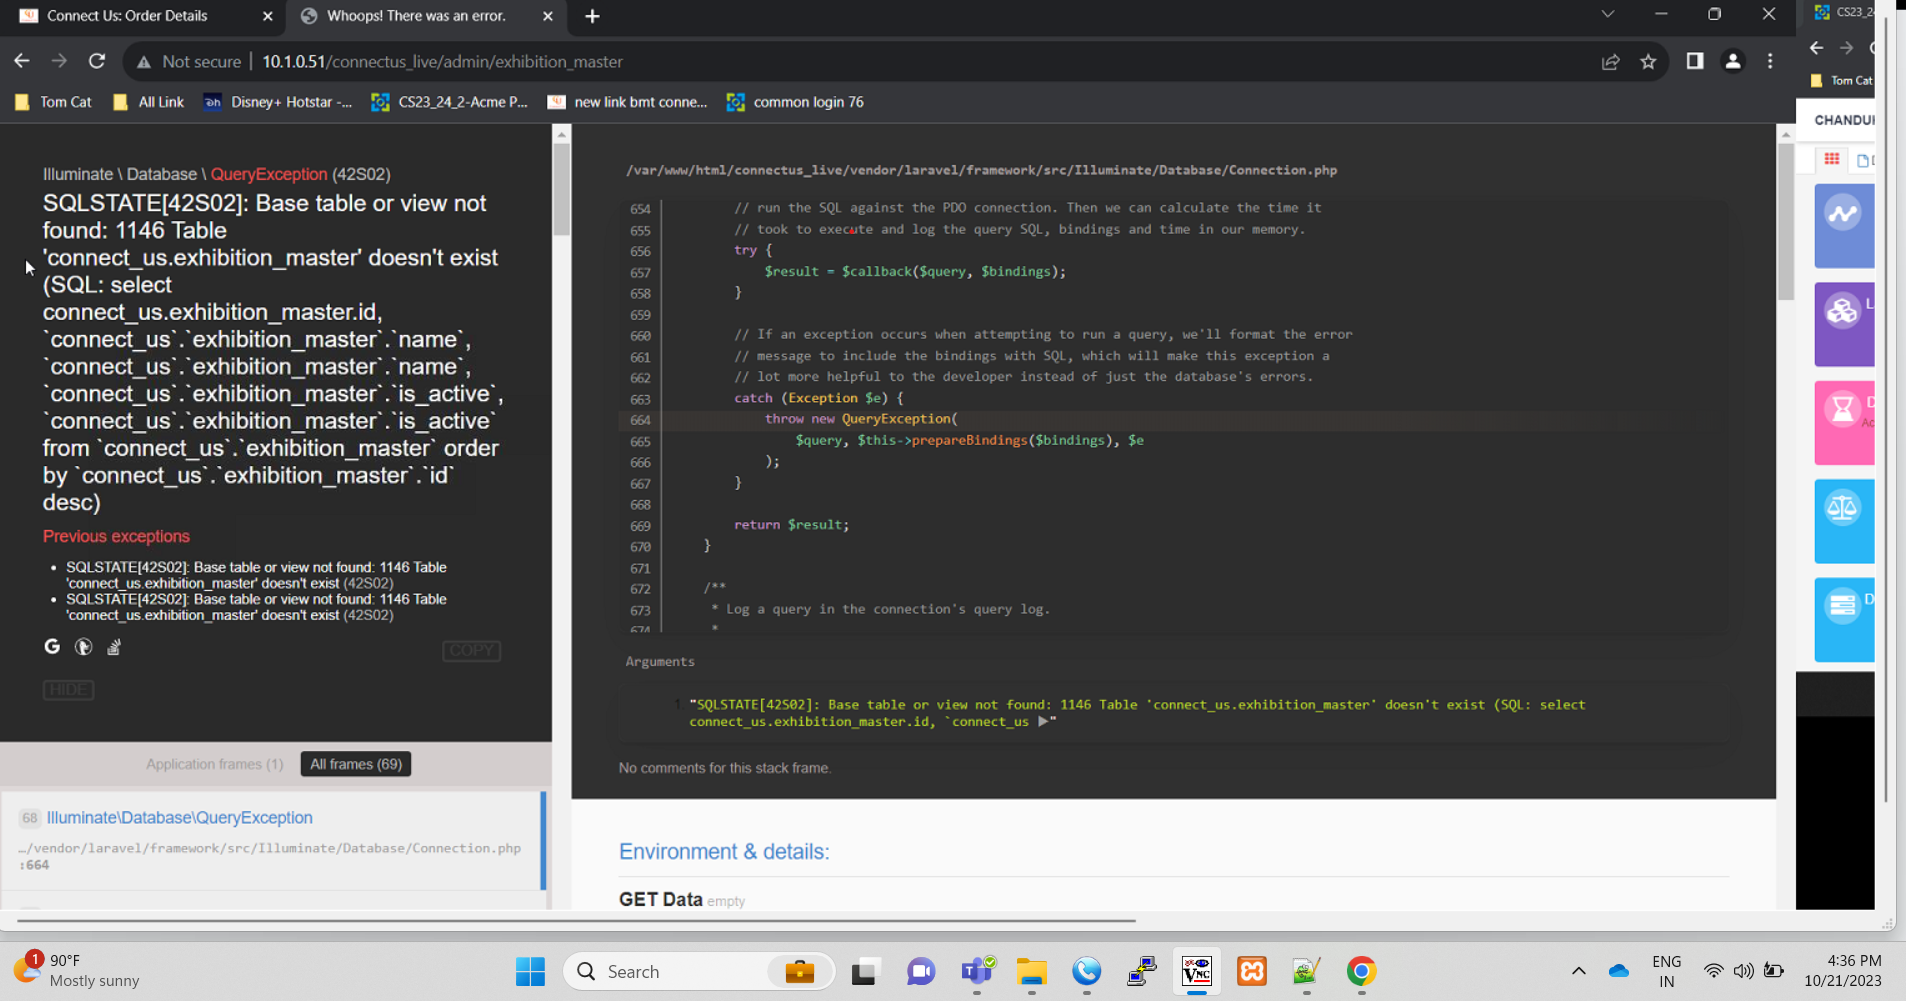Click the left panel vertical scrollbar thumb
Image resolution: width=1906 pixels, height=1001 pixels.
tap(561, 190)
